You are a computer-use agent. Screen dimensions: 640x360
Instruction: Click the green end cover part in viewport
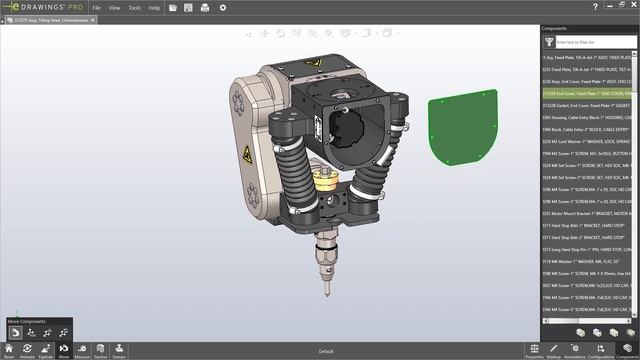point(462,127)
